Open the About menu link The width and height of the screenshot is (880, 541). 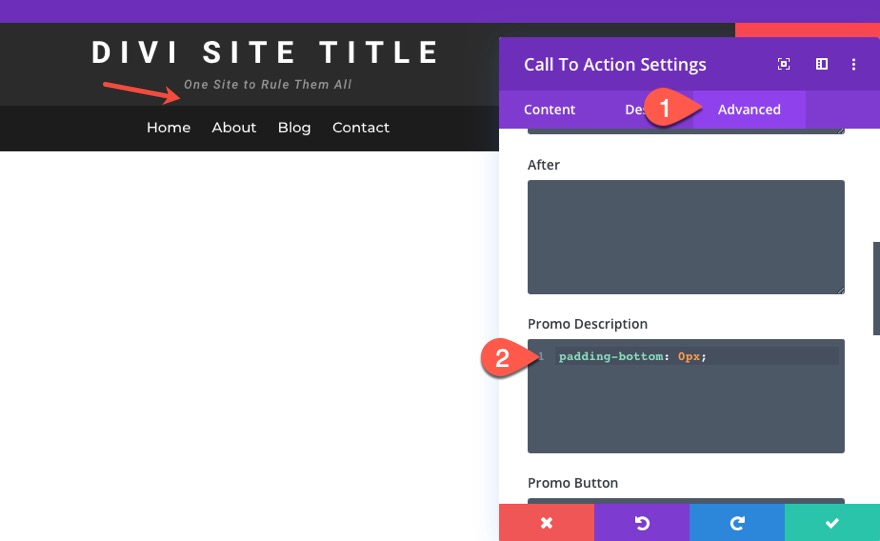point(234,127)
